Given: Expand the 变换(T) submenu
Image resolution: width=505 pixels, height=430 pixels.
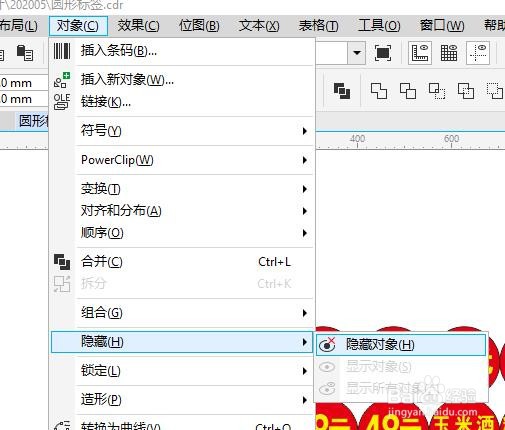Looking at the screenshot, I should (x=182, y=189).
